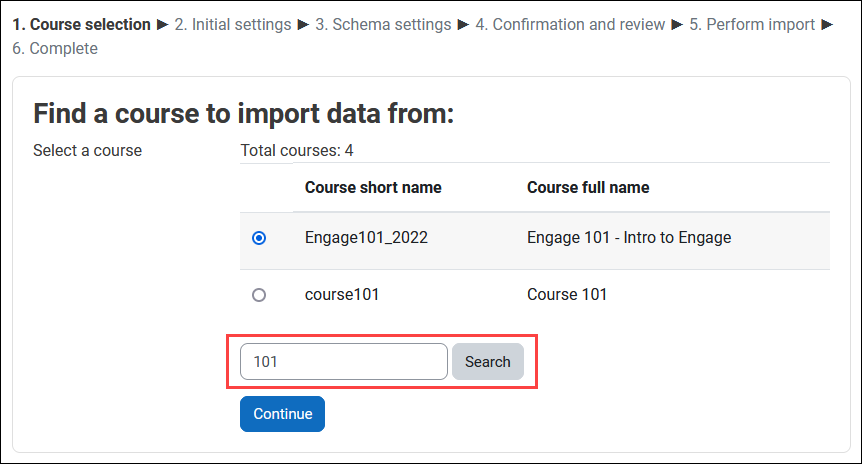Click the 'Course short name' column header
Viewport: 862px width, 464px height.
pyautogui.click(x=373, y=187)
